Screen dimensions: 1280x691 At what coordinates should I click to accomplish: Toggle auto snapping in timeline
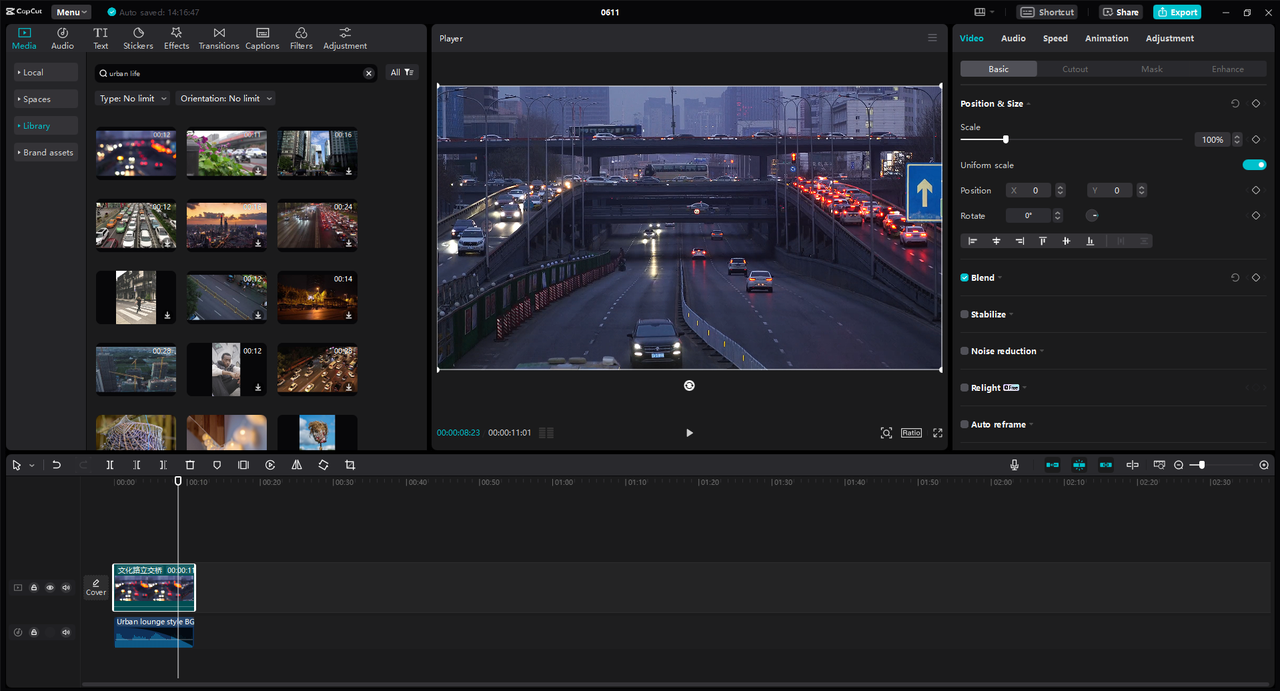[x=1079, y=465]
